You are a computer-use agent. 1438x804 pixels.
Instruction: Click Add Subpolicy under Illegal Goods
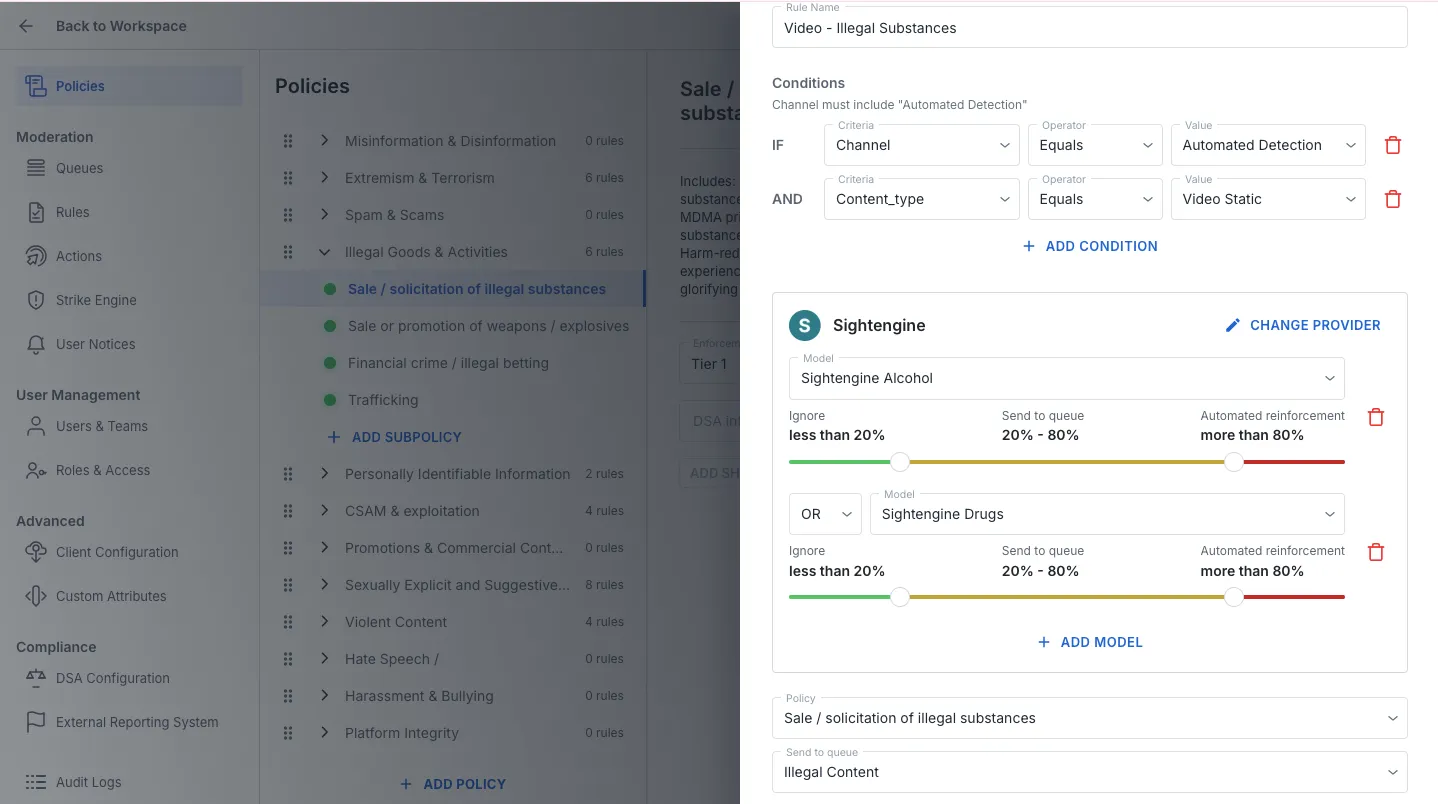click(395, 437)
